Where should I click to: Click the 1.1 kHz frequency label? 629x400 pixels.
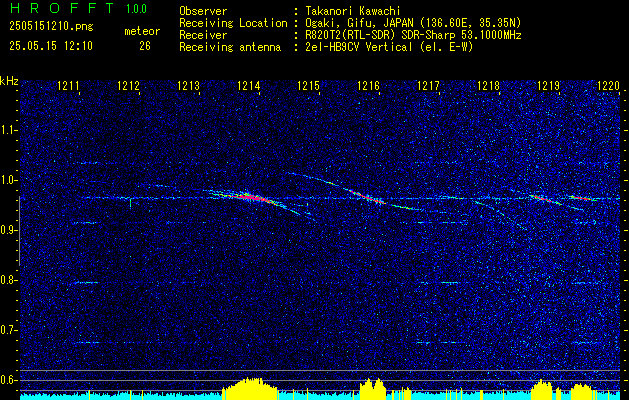[x=9, y=130]
